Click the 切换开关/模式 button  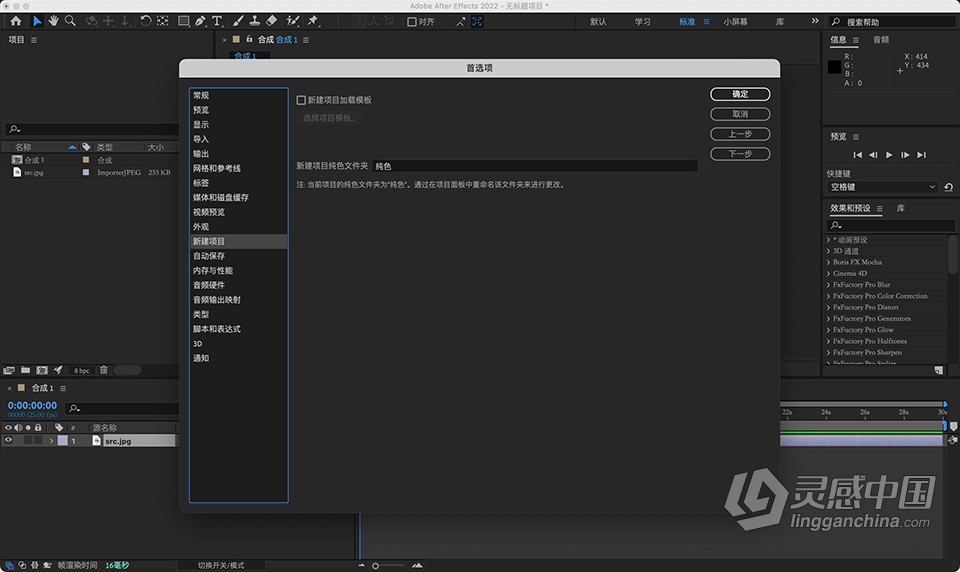point(221,565)
